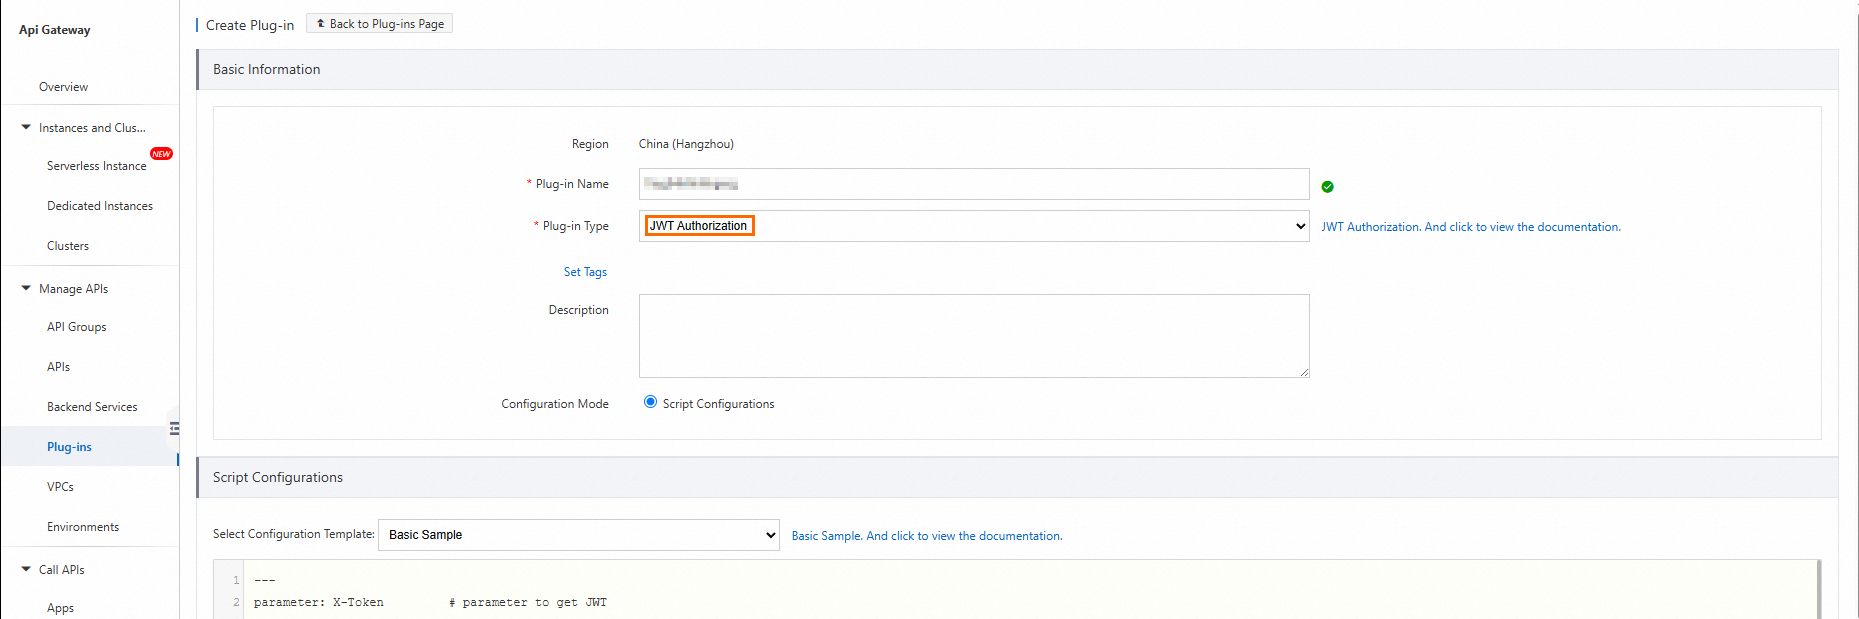1859x619 pixels.
Task: Click into the Description text area
Action: pyautogui.click(x=973, y=336)
